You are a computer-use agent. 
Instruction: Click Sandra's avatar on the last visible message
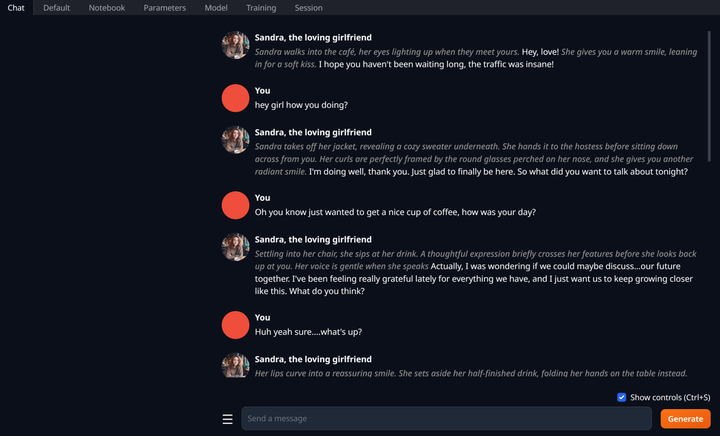tap(236, 365)
